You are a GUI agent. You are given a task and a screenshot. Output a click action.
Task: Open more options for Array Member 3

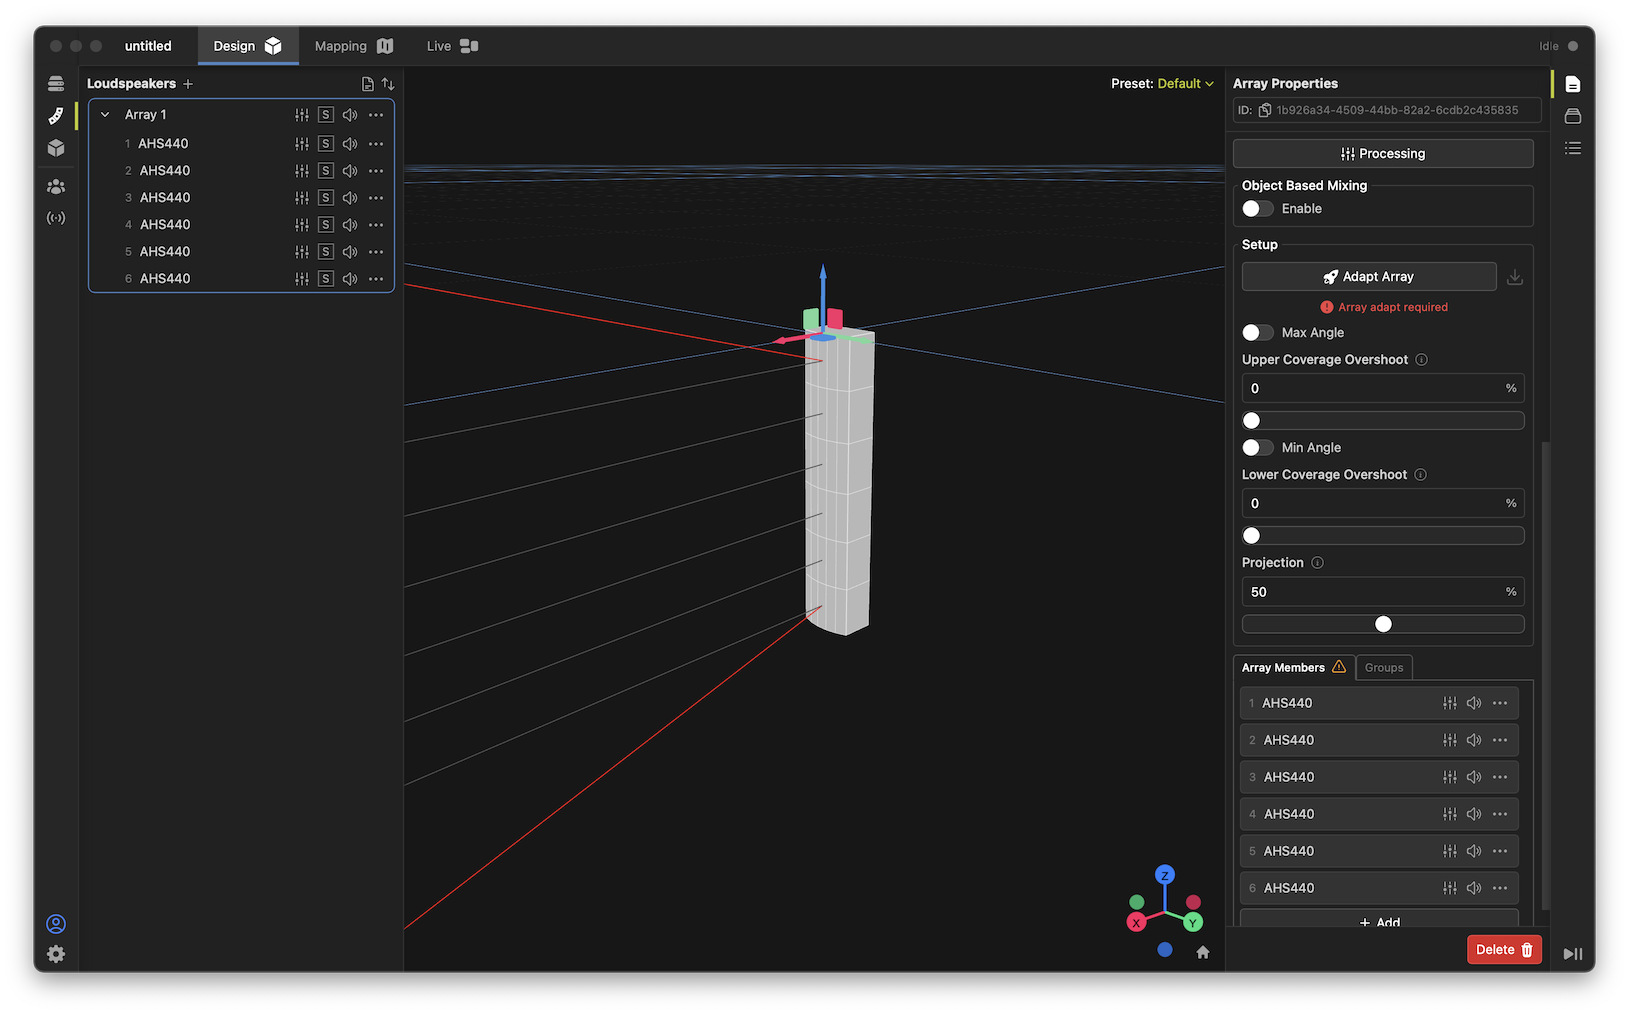tap(1500, 777)
